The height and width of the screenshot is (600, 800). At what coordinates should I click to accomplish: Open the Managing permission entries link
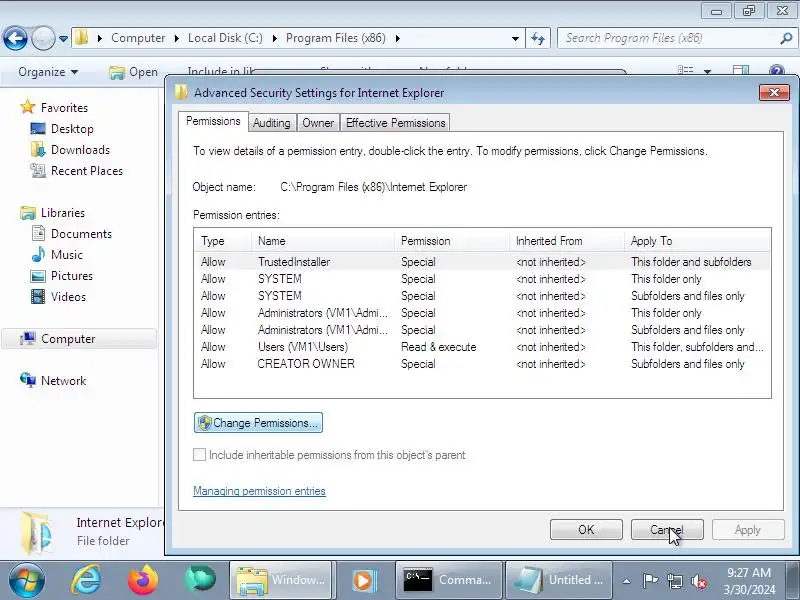point(259,491)
